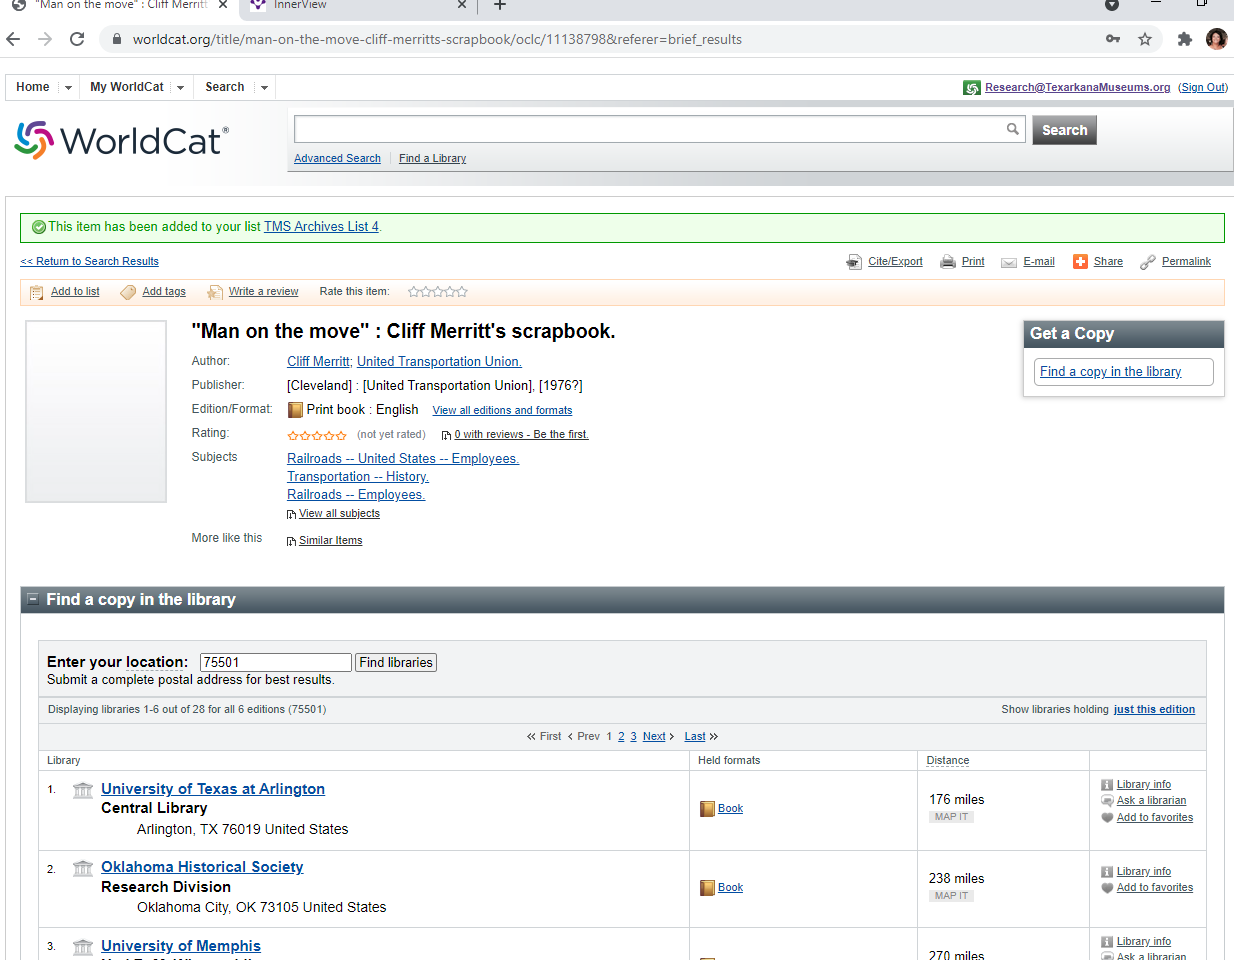Click the WorldCat search input field

pos(650,129)
